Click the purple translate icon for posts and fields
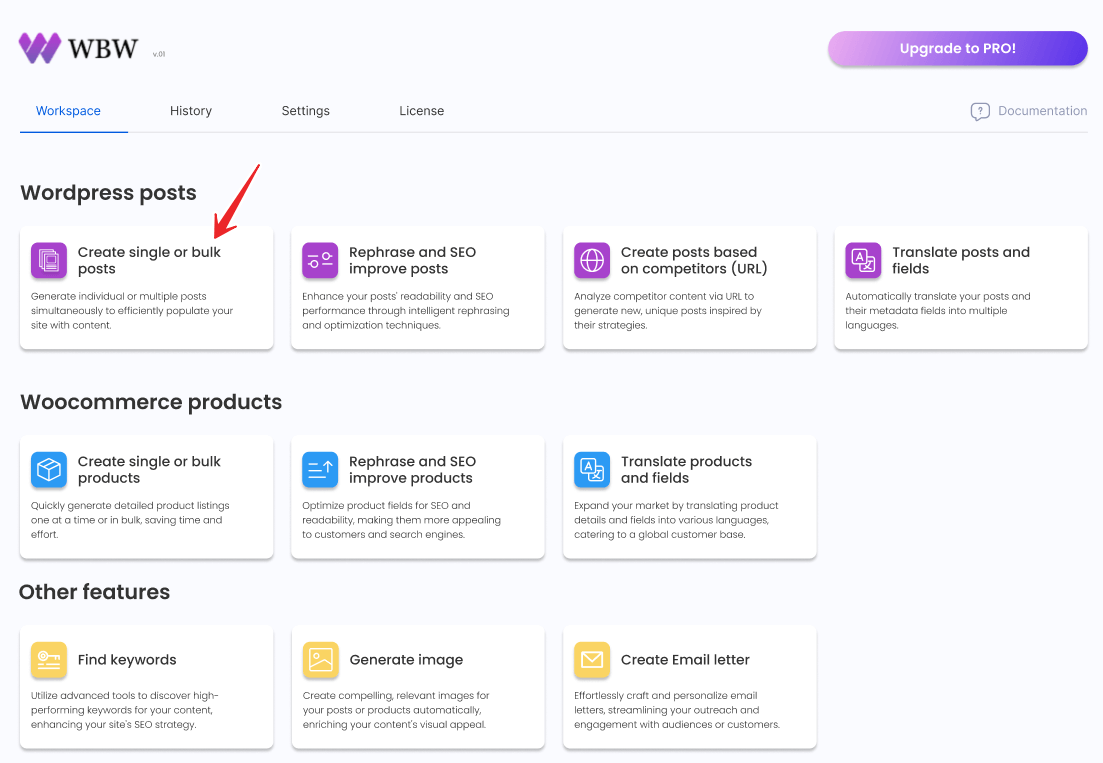The height and width of the screenshot is (763, 1103). (x=863, y=260)
